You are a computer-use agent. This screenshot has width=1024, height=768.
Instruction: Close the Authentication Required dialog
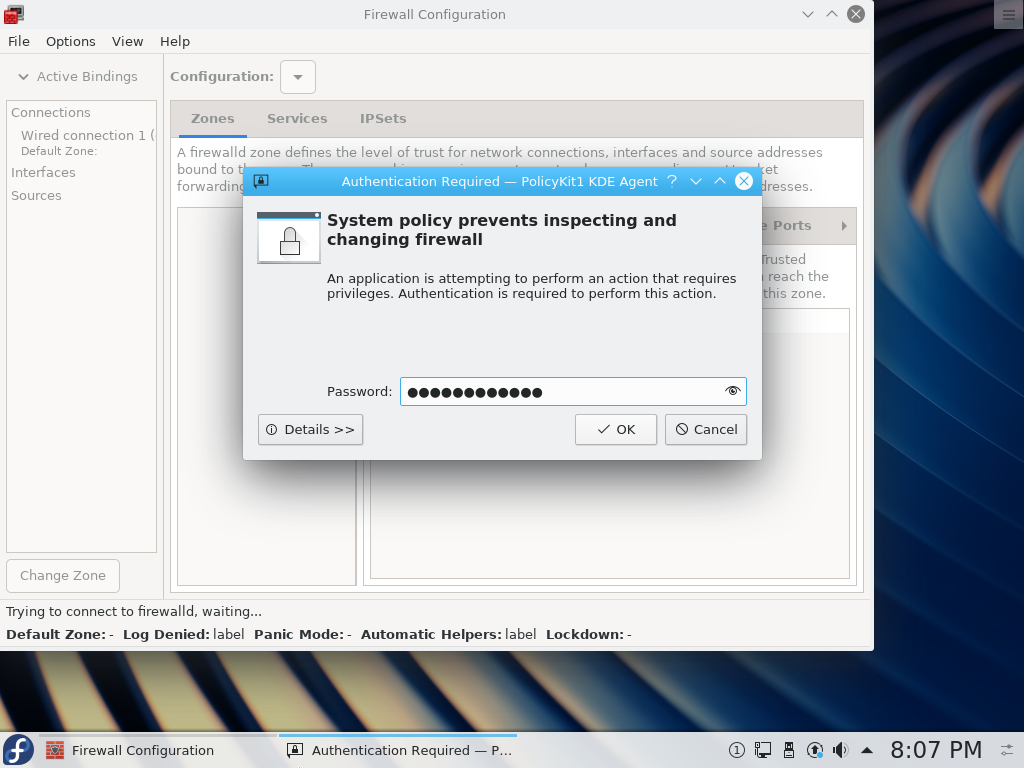click(743, 181)
